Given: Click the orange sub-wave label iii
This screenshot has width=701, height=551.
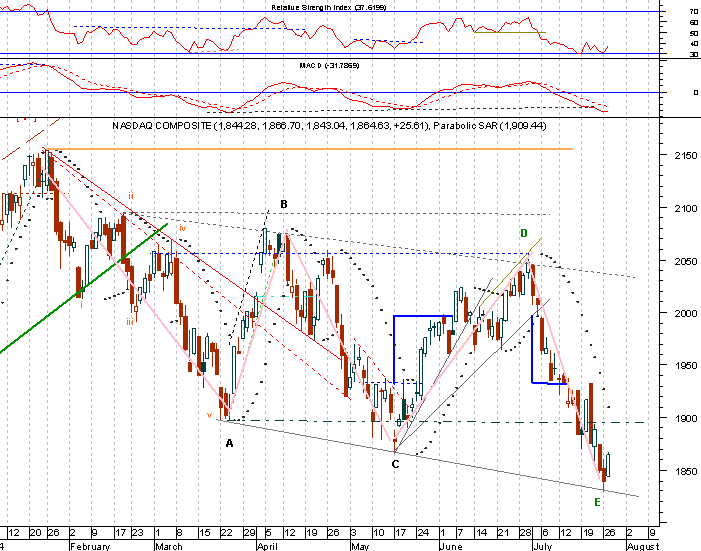Looking at the screenshot, I should click(130, 322).
